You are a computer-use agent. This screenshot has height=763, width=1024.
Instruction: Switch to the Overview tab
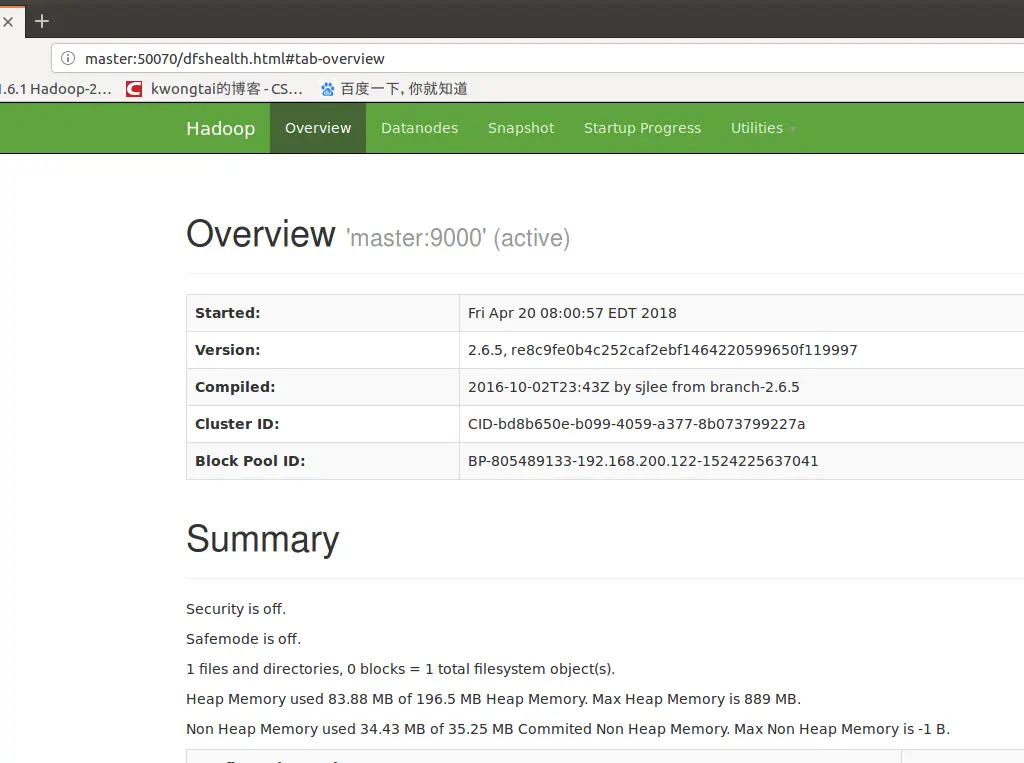pyautogui.click(x=318, y=128)
